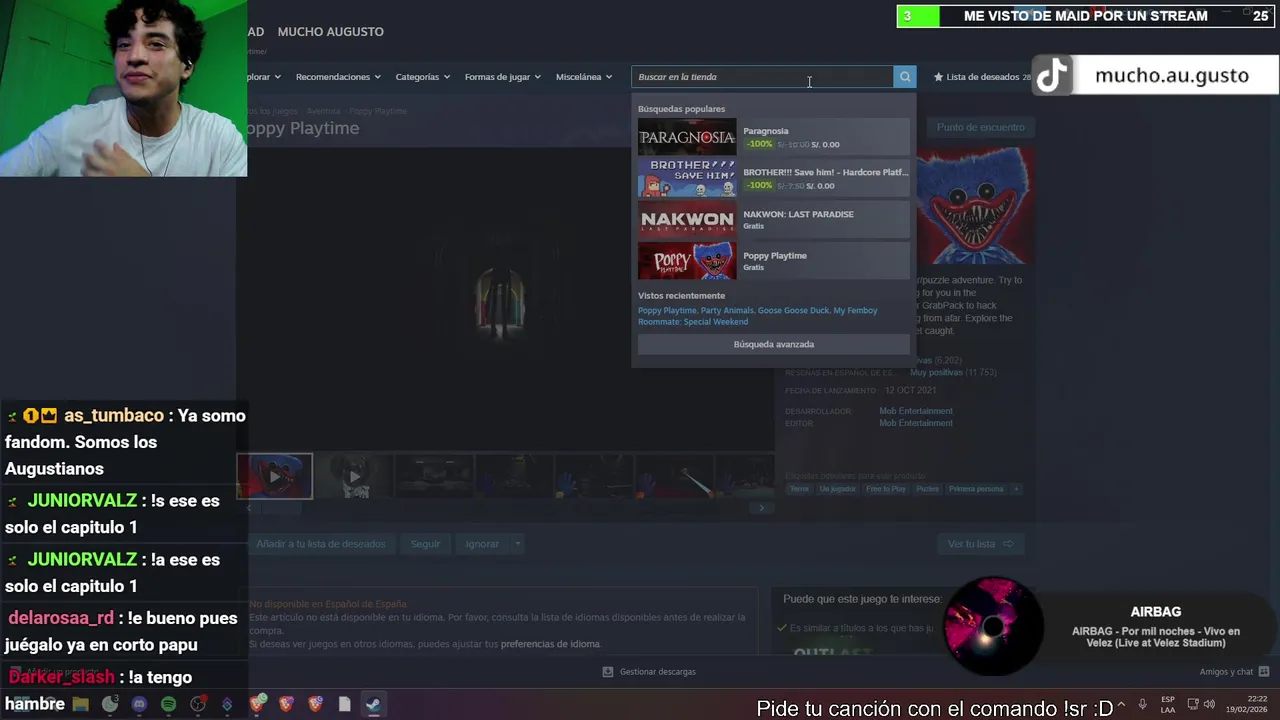Open the MUCHO AUGUSTO profile menu
1280x720 pixels.
tap(330, 32)
